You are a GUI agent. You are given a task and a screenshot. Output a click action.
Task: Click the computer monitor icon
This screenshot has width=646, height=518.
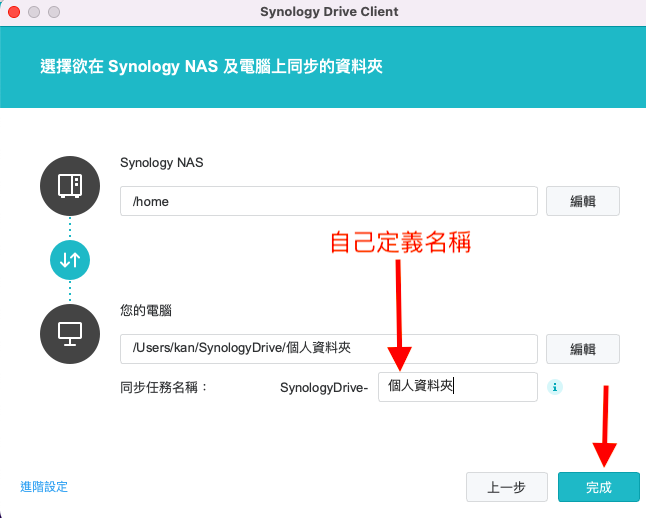coord(70,333)
